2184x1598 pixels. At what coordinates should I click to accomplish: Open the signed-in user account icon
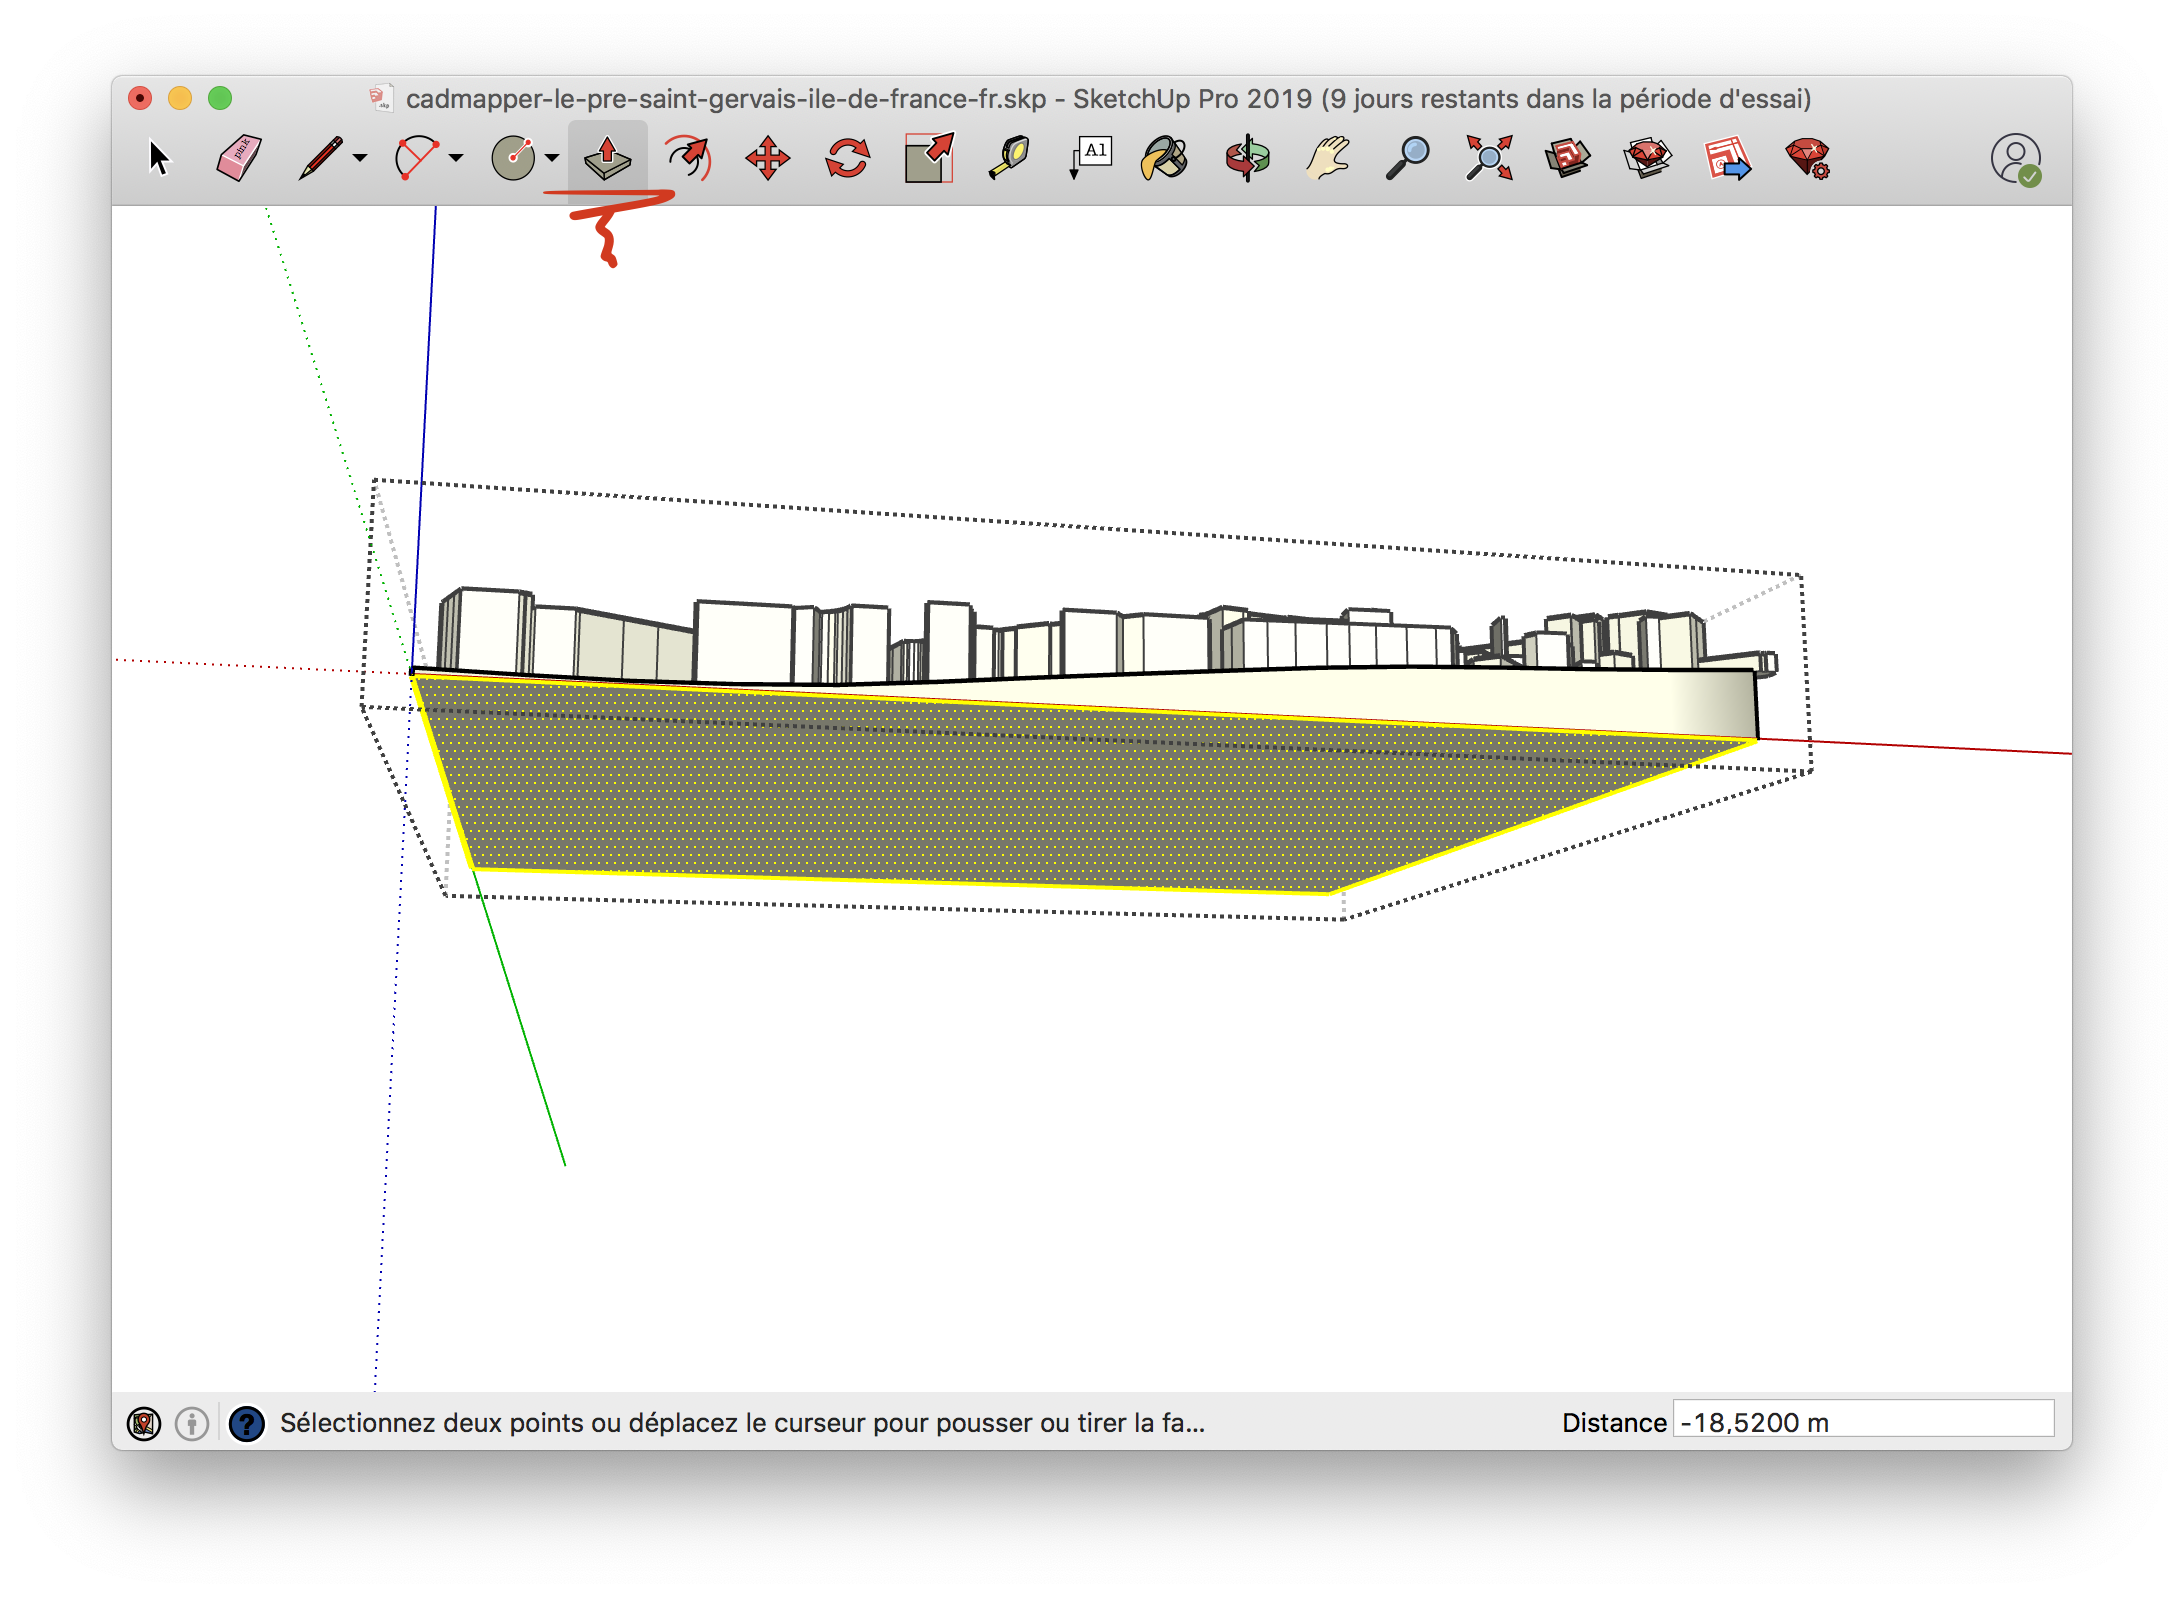[x=2016, y=159]
